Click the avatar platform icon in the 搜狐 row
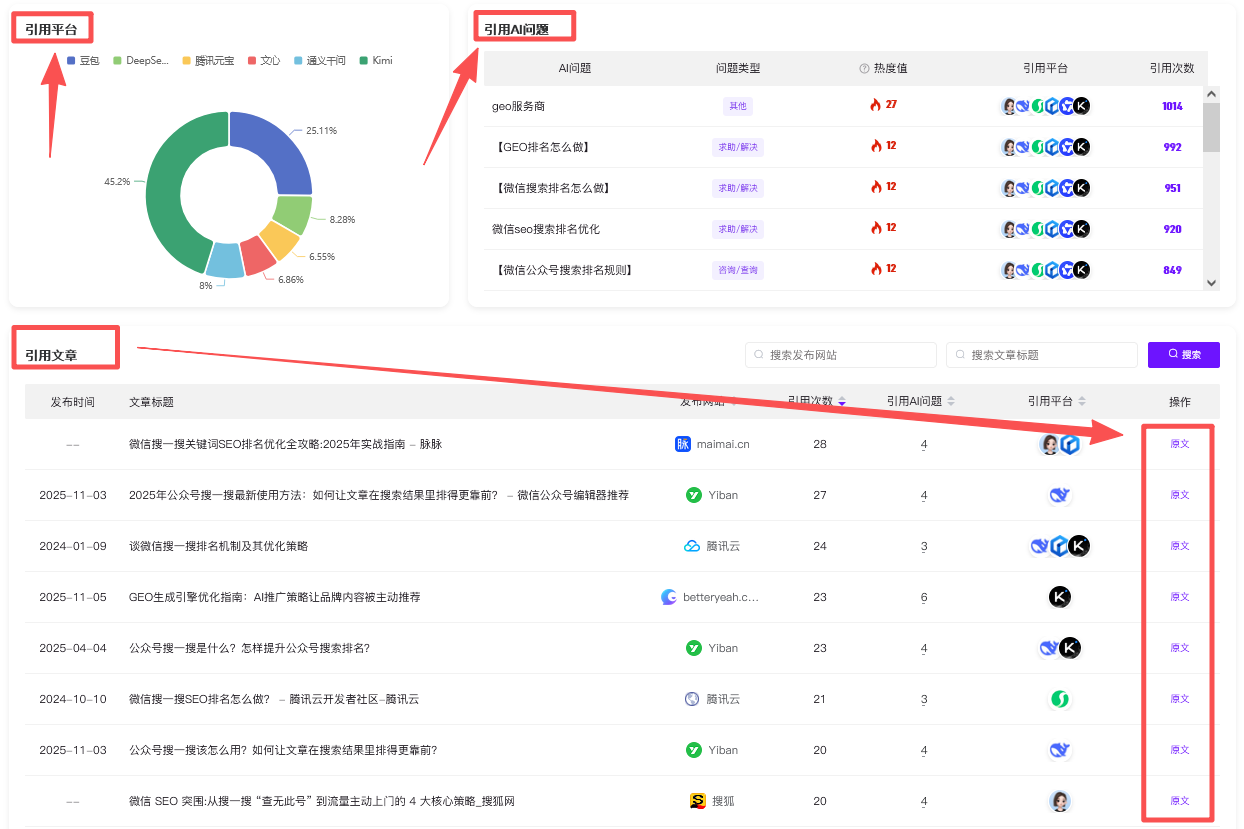1244x829 pixels. pyautogui.click(x=1060, y=801)
